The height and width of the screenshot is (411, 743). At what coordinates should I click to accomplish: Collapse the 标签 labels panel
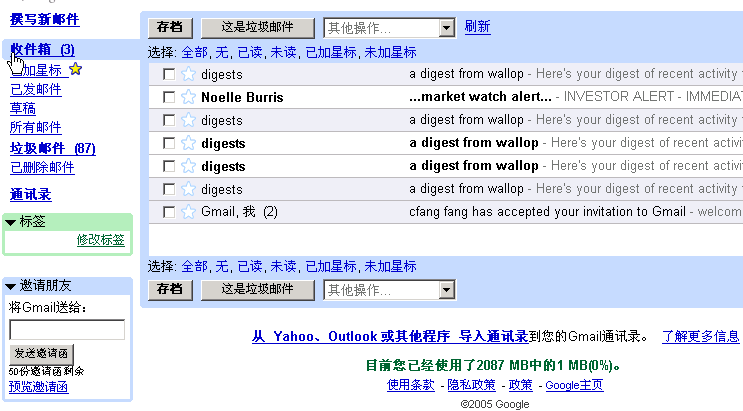pos(11,222)
